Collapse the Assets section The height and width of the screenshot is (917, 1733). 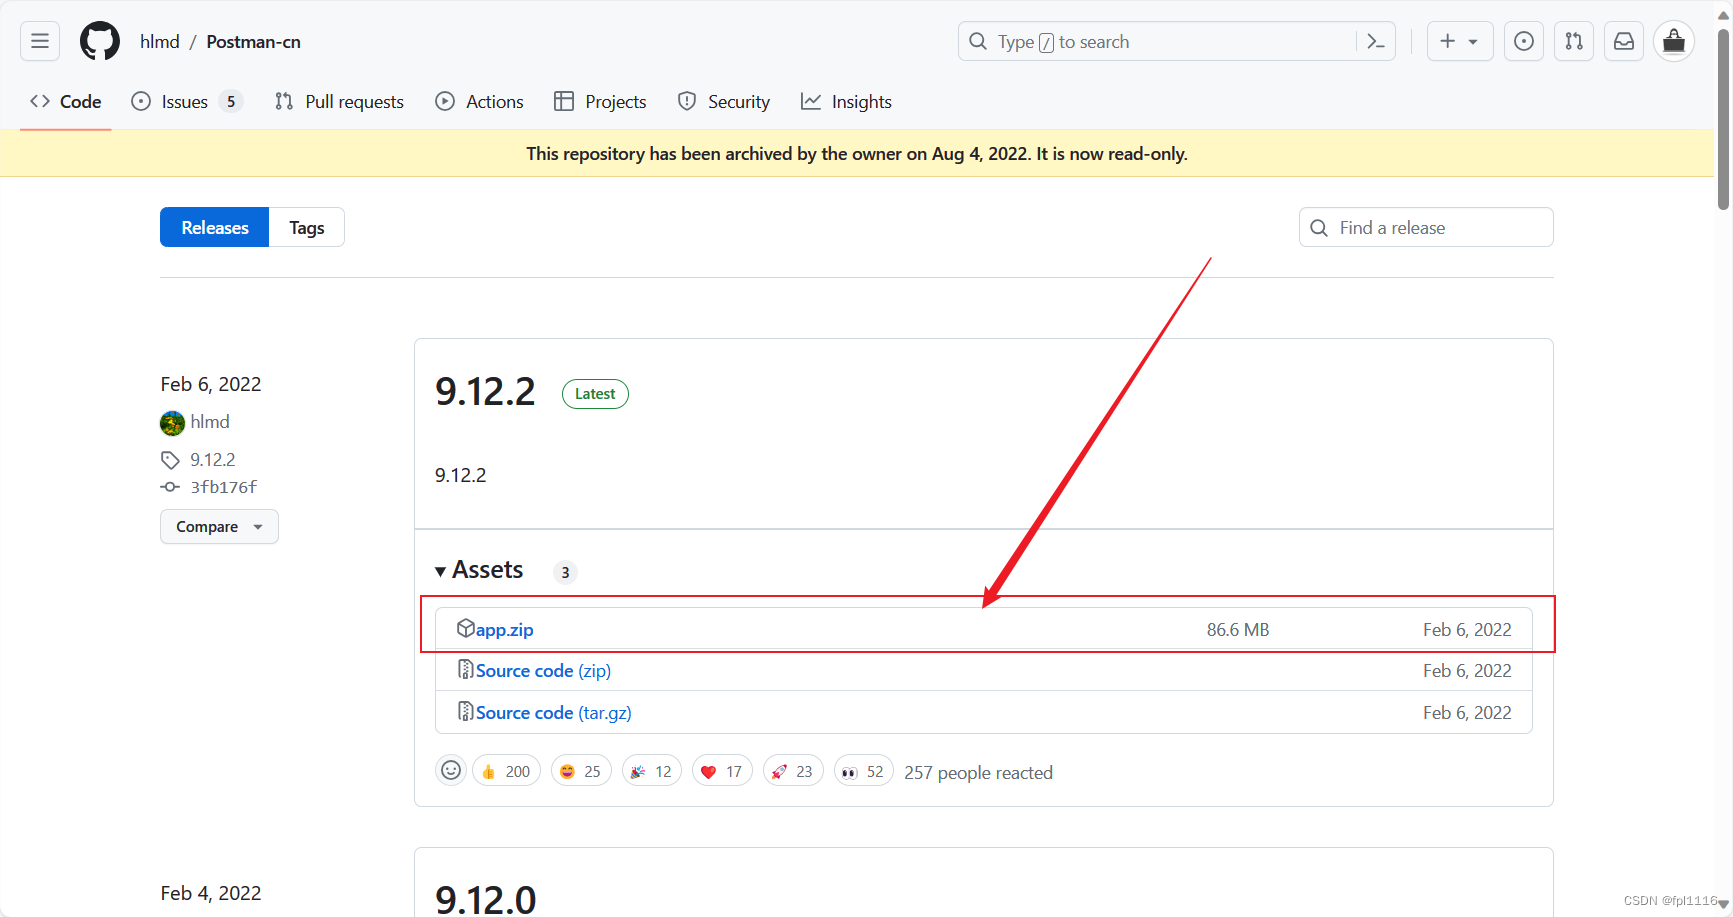(x=479, y=570)
